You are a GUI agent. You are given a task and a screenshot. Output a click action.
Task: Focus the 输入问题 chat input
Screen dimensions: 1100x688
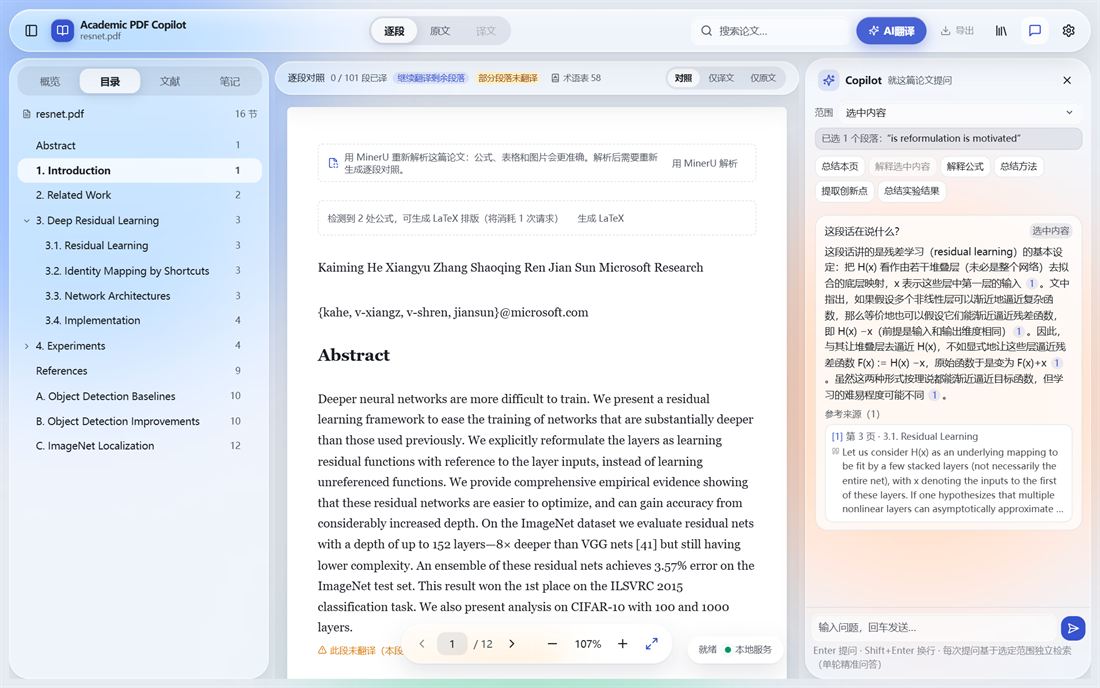936,627
